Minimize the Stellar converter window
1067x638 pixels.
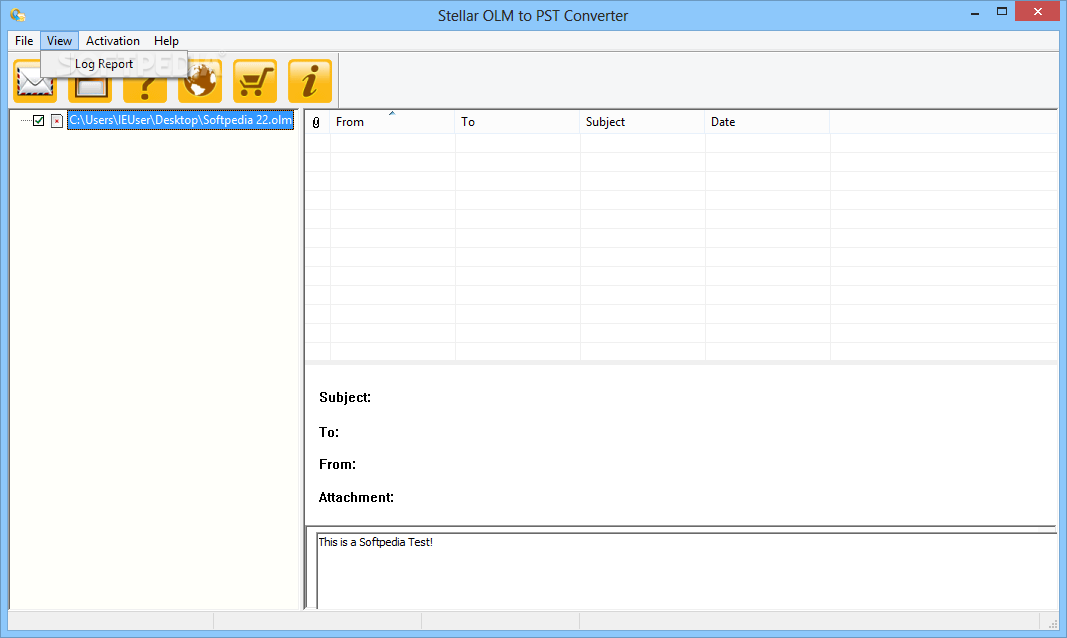click(975, 12)
